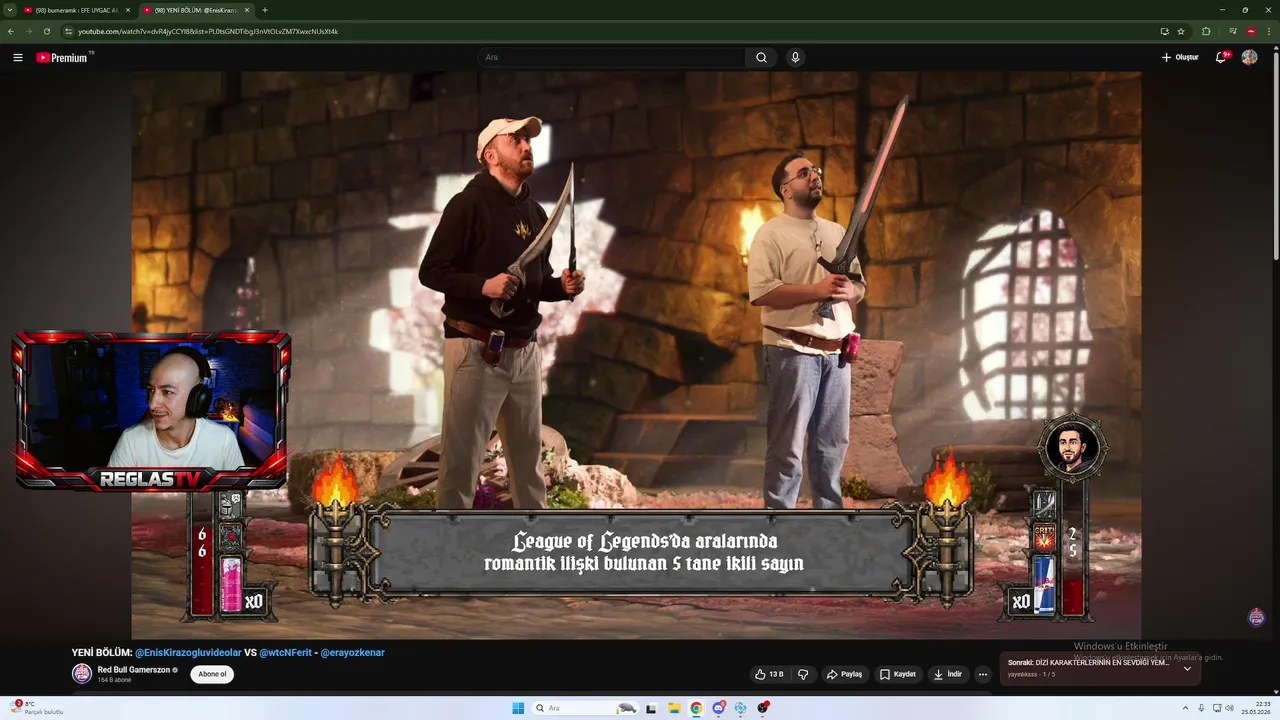Open Chrome from the taskbar
Viewport: 1280px width, 720px height.
[x=696, y=708]
